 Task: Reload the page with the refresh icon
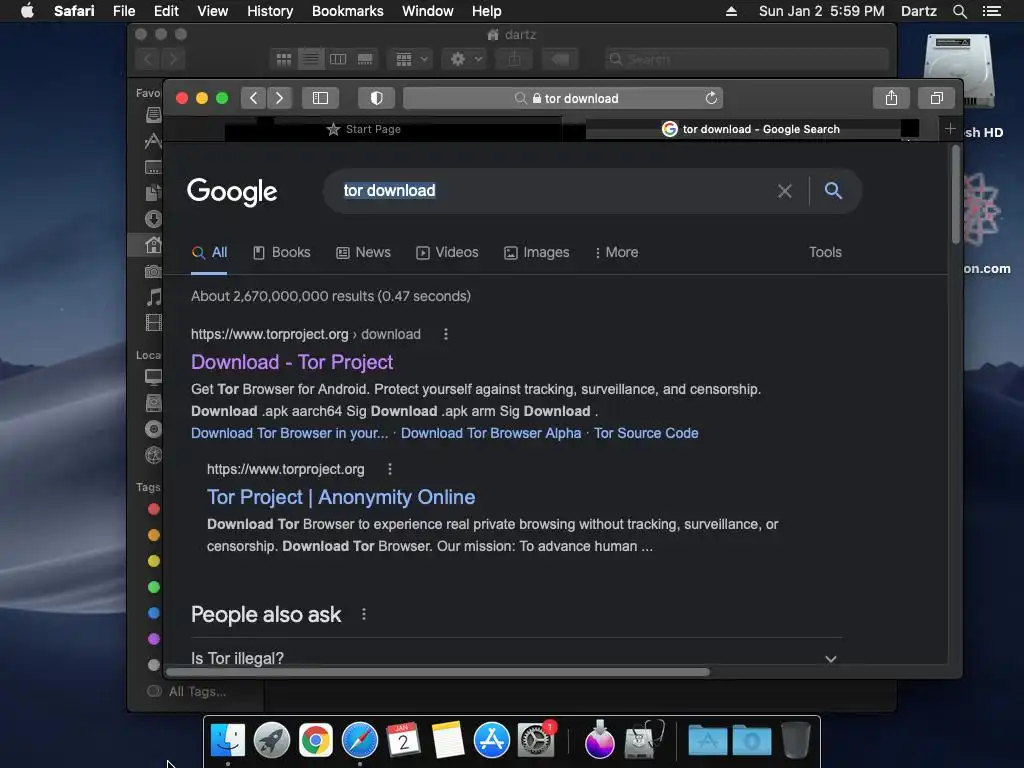[711, 98]
